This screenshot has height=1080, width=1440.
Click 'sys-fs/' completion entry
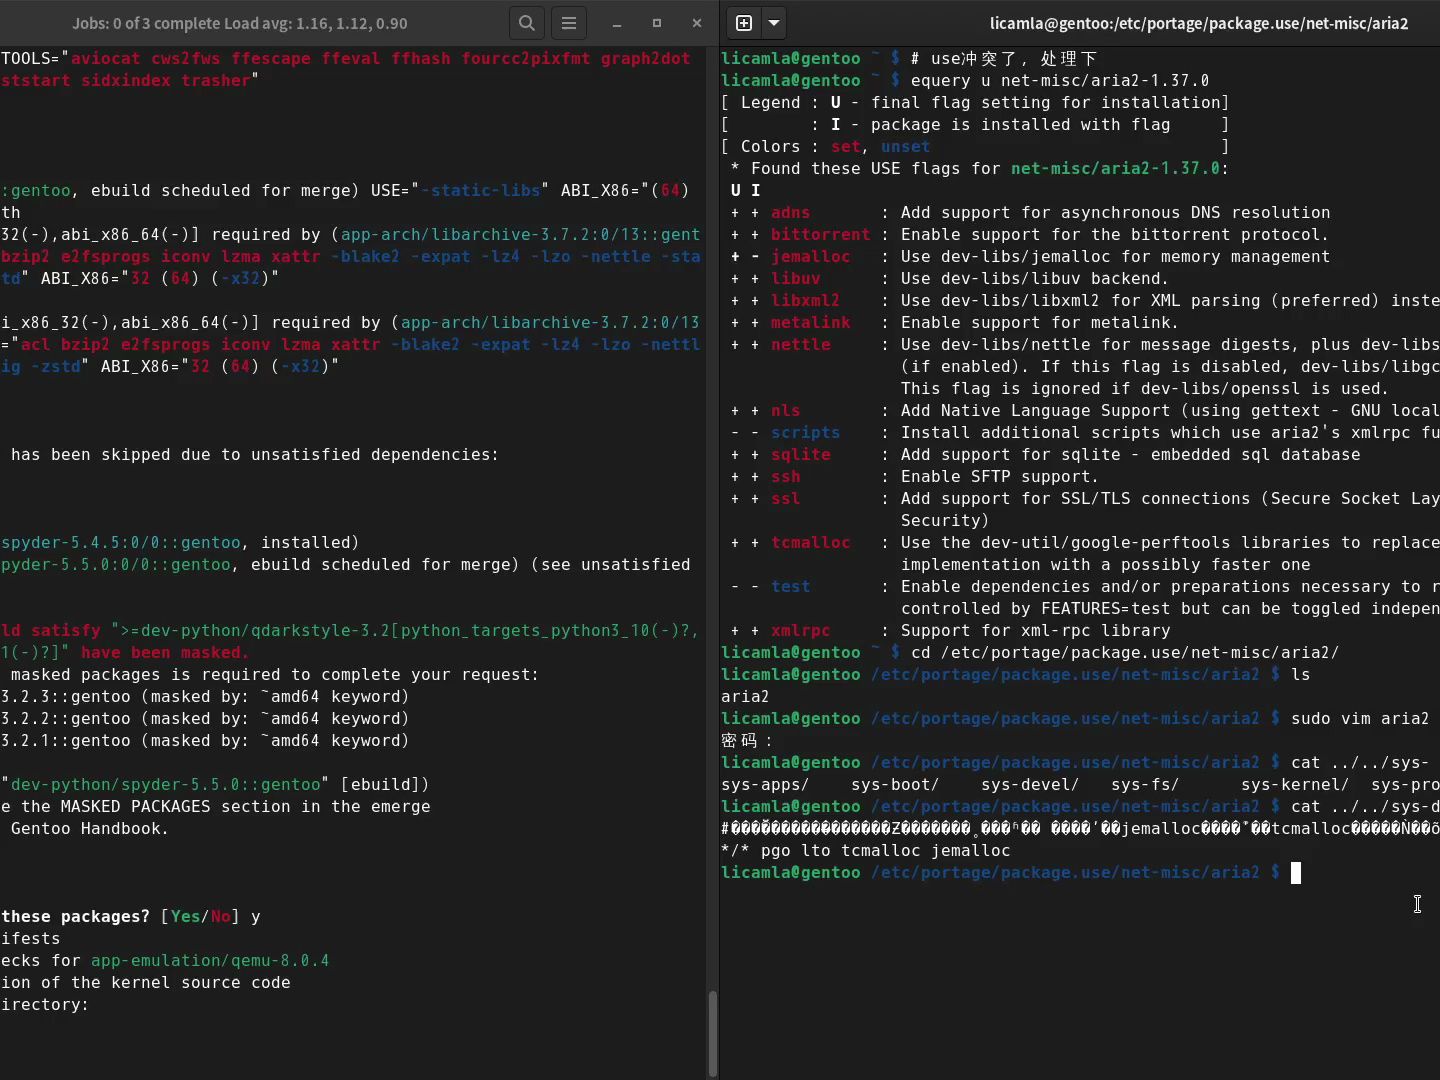click(x=1145, y=784)
